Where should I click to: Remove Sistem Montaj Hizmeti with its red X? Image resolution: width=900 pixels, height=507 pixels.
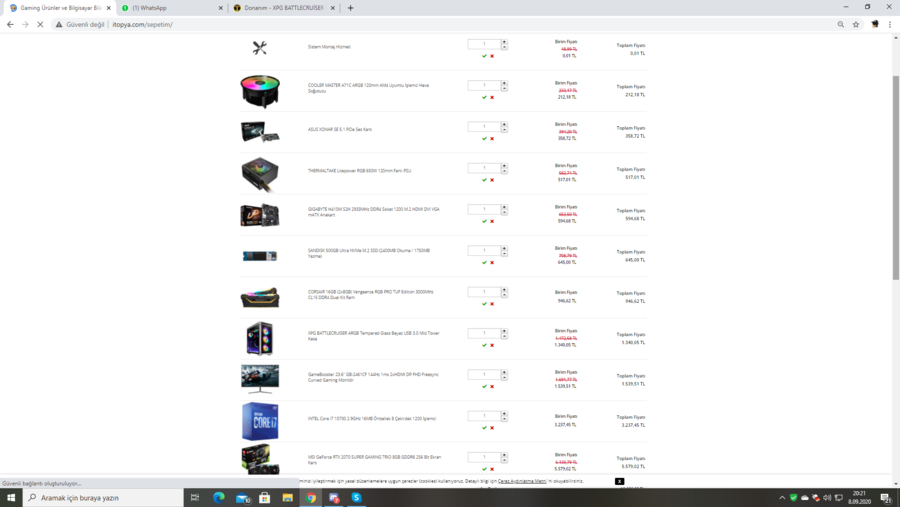coord(492,56)
